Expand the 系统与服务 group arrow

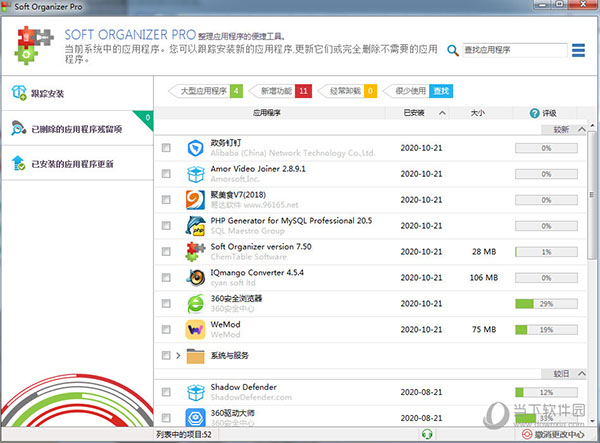178,355
